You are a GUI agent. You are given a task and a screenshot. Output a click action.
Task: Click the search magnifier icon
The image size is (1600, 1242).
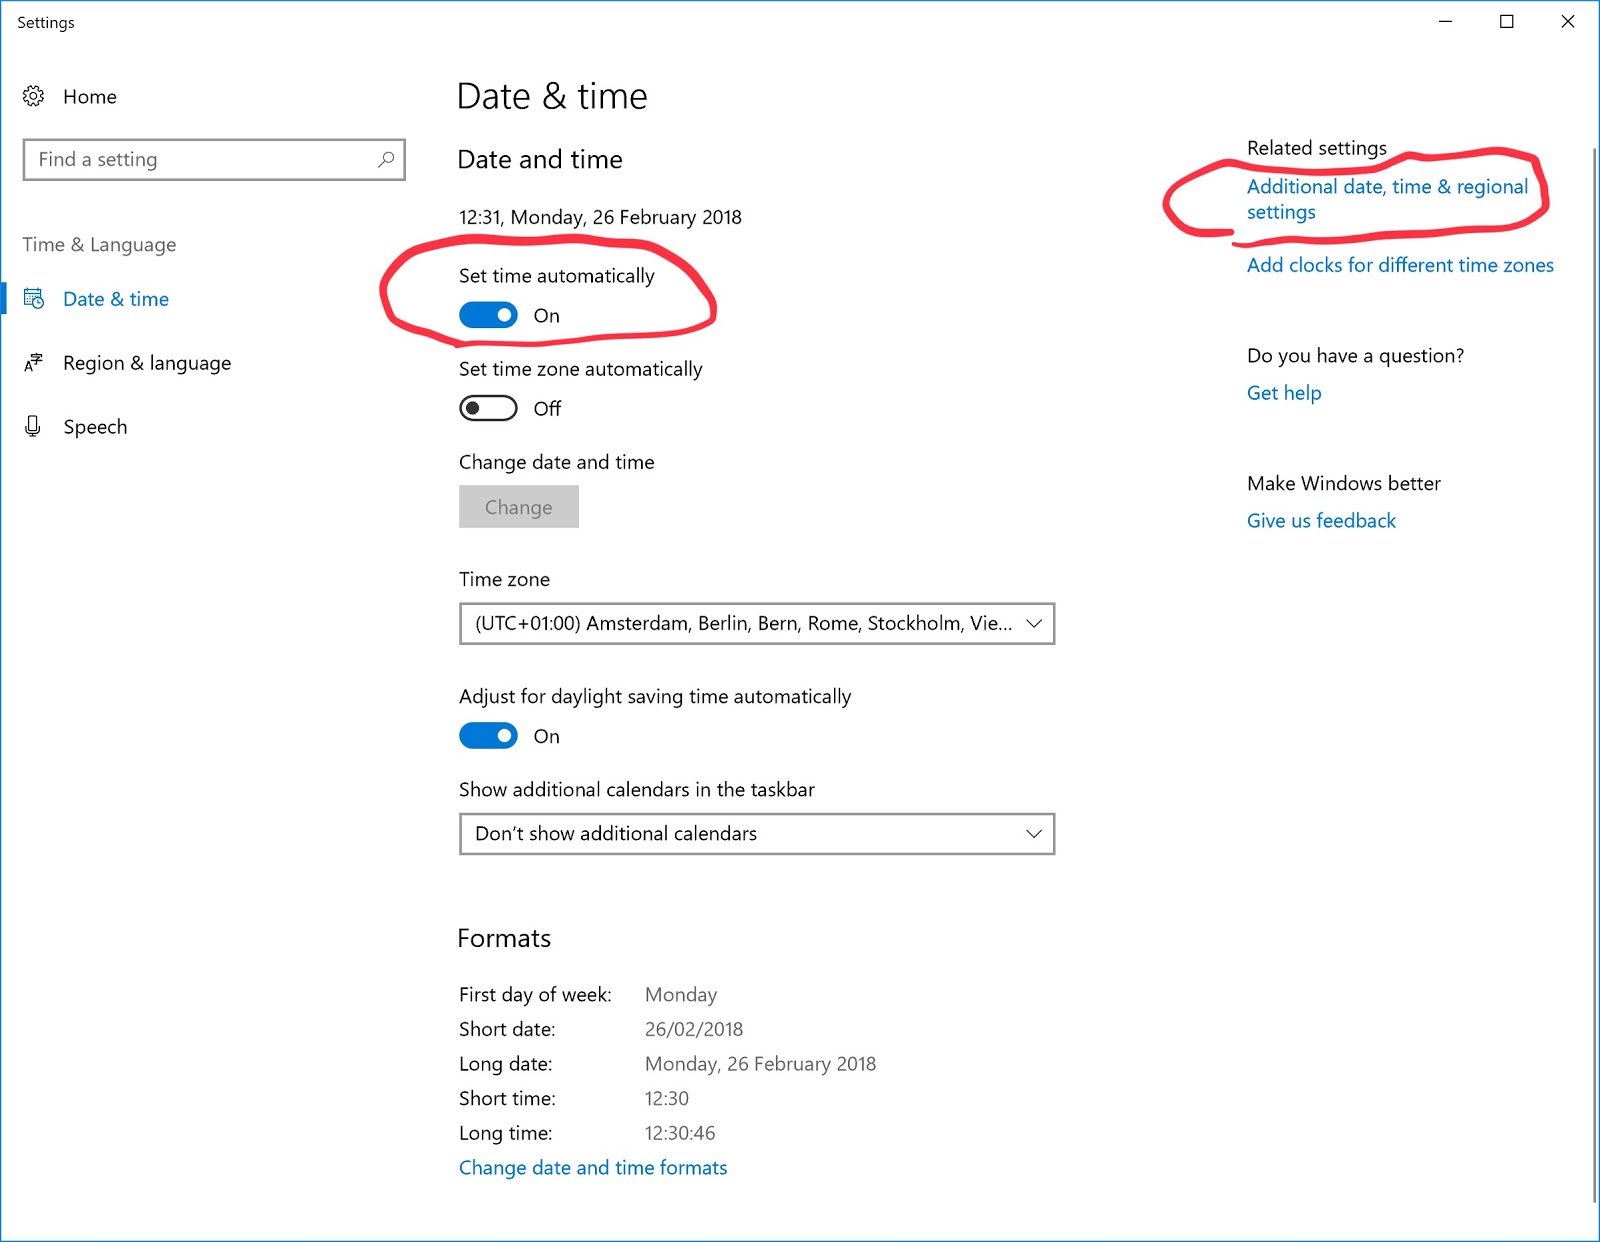click(386, 159)
